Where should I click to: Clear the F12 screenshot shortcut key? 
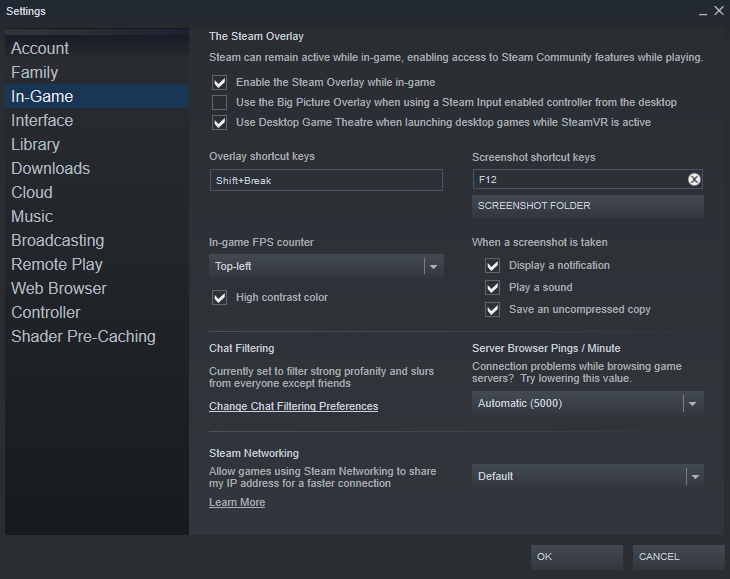click(x=694, y=180)
